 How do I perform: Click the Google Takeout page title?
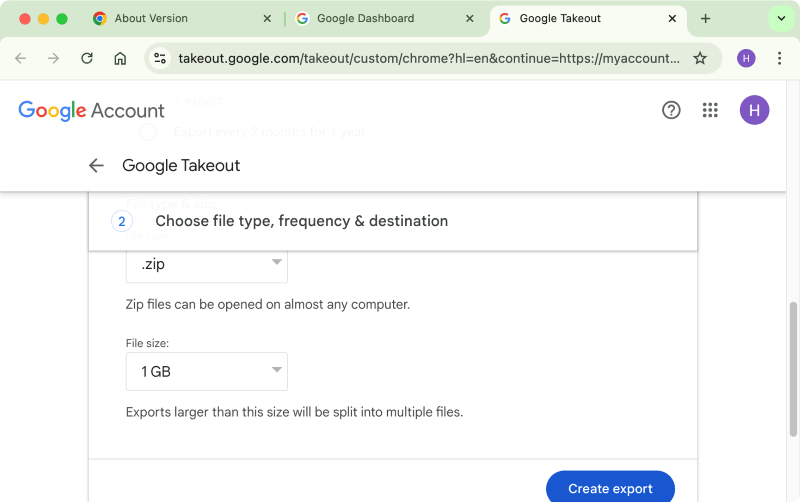coord(181,165)
